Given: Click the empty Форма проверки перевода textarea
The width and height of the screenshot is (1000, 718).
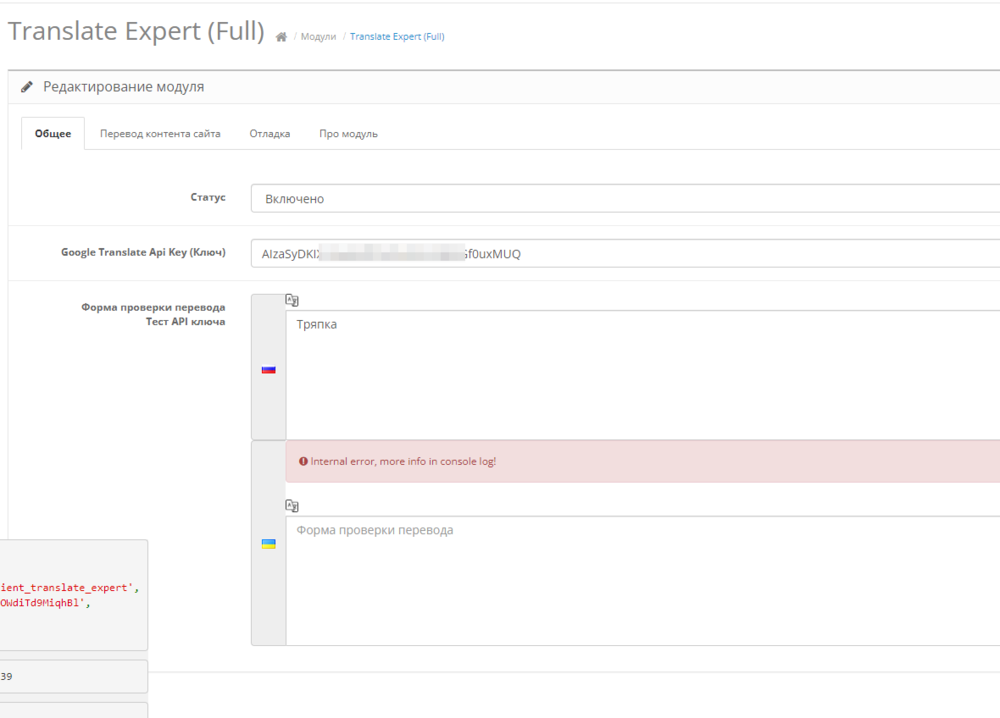Looking at the screenshot, I should (x=642, y=580).
